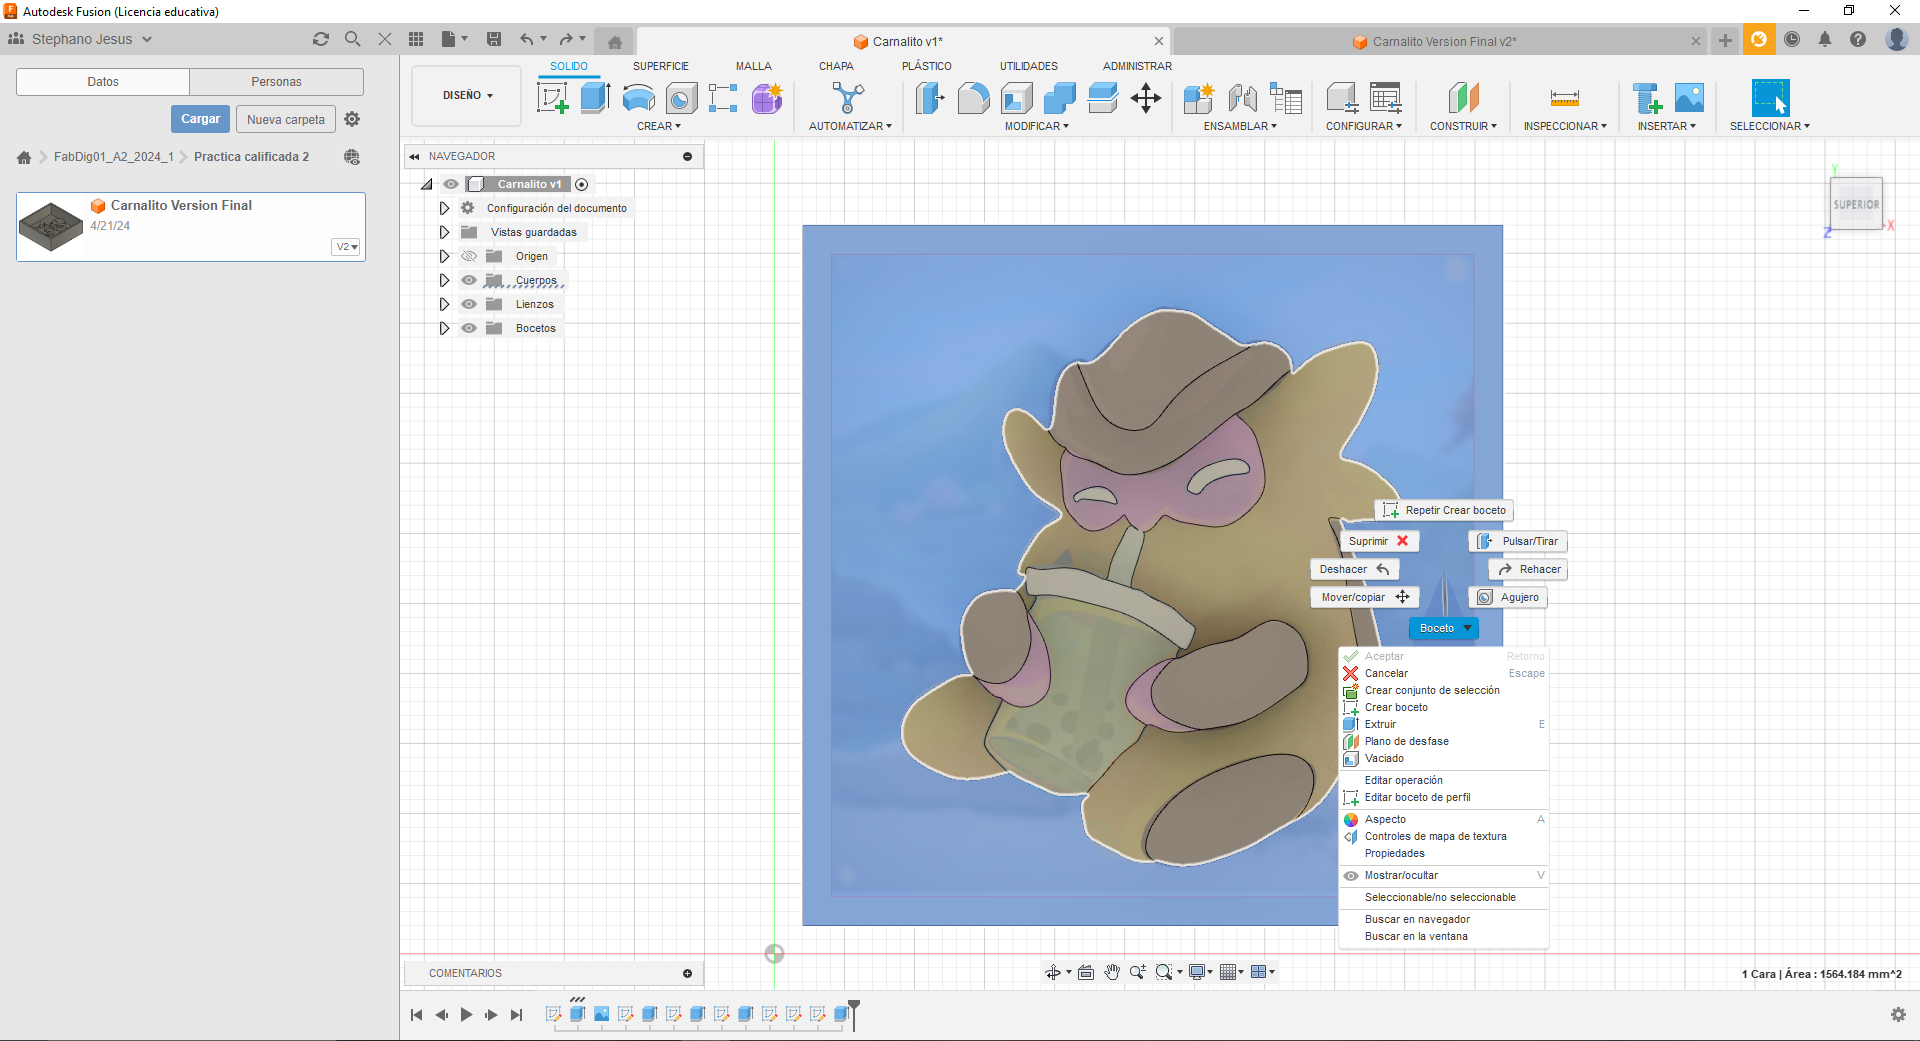Select the Move/Copy arrows icon
Screen dimensions: 1920x1041
click(1146, 98)
